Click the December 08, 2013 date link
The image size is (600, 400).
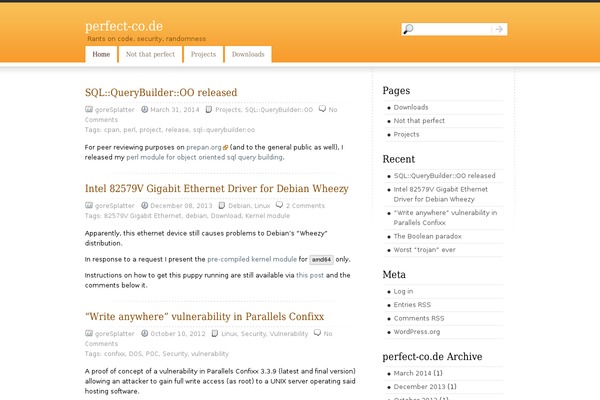click(181, 206)
